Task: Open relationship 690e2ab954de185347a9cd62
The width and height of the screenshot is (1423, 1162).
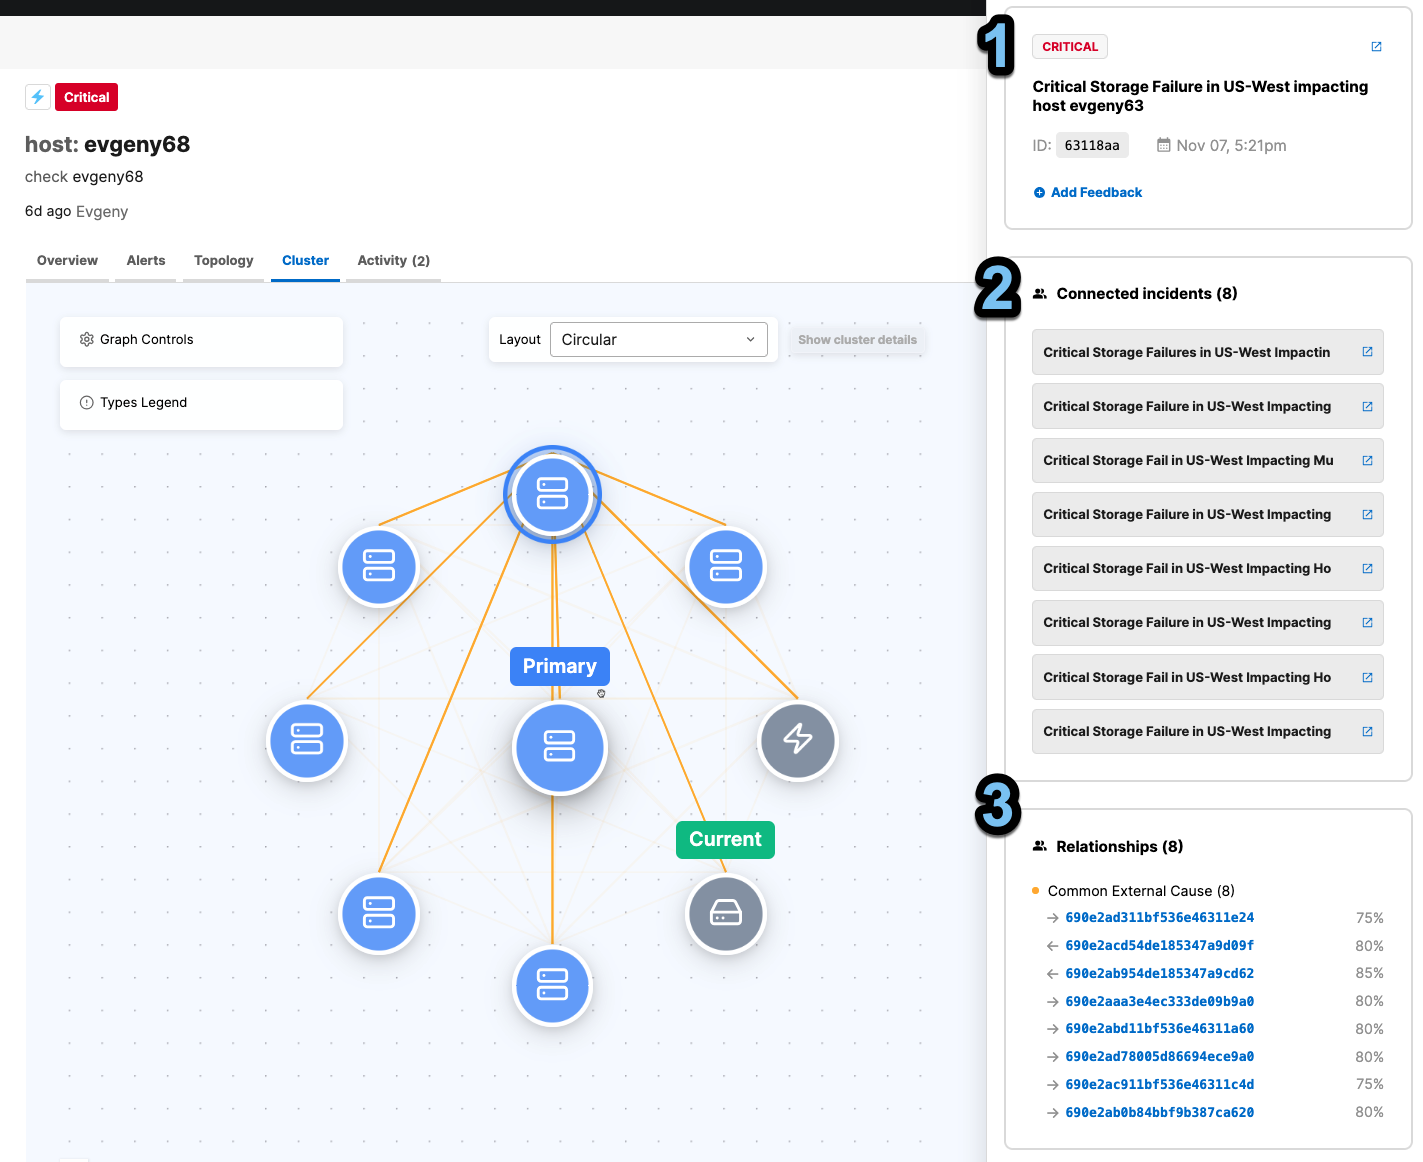Action: [1159, 972]
